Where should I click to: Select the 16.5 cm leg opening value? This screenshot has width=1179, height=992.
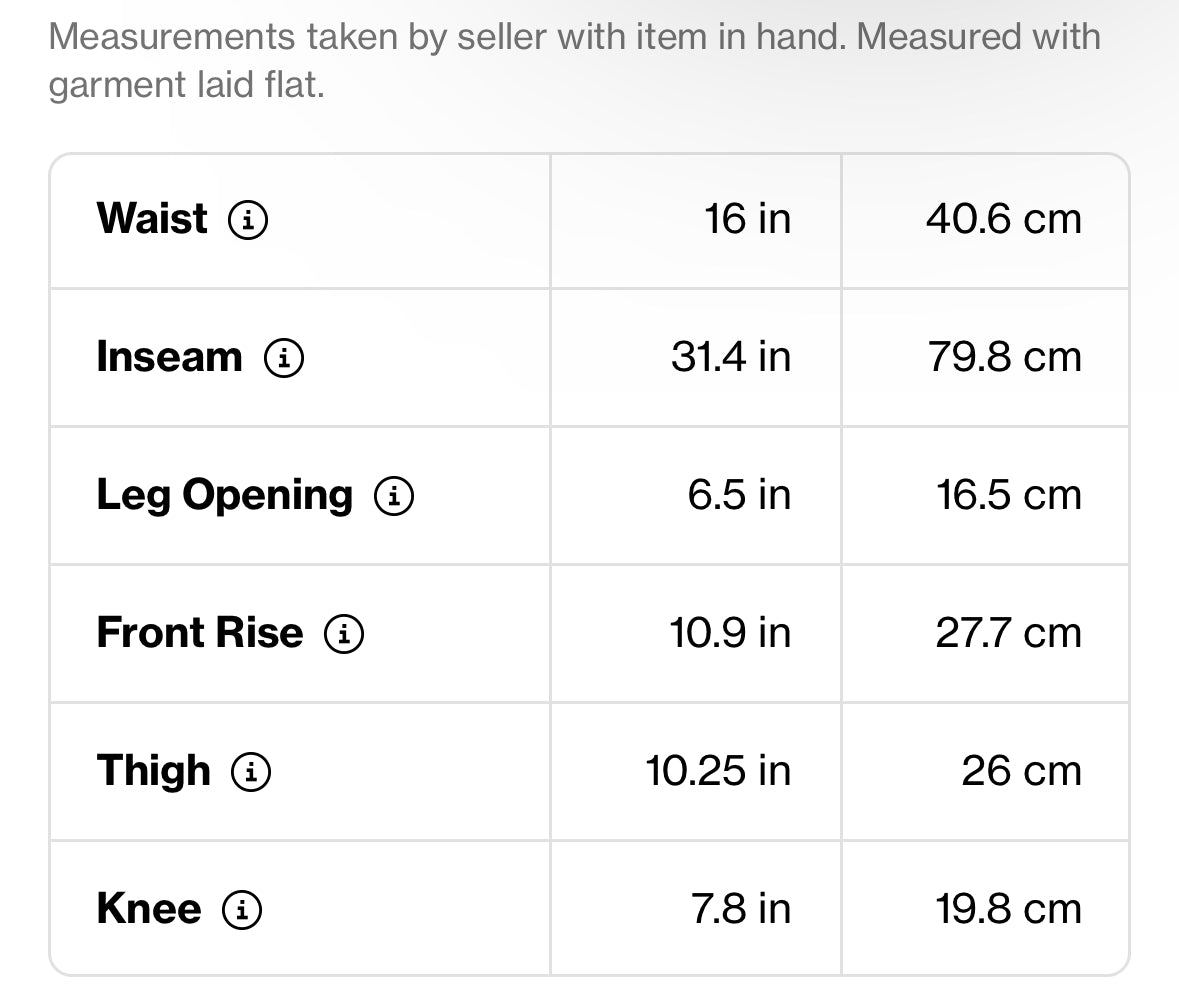click(x=1008, y=495)
